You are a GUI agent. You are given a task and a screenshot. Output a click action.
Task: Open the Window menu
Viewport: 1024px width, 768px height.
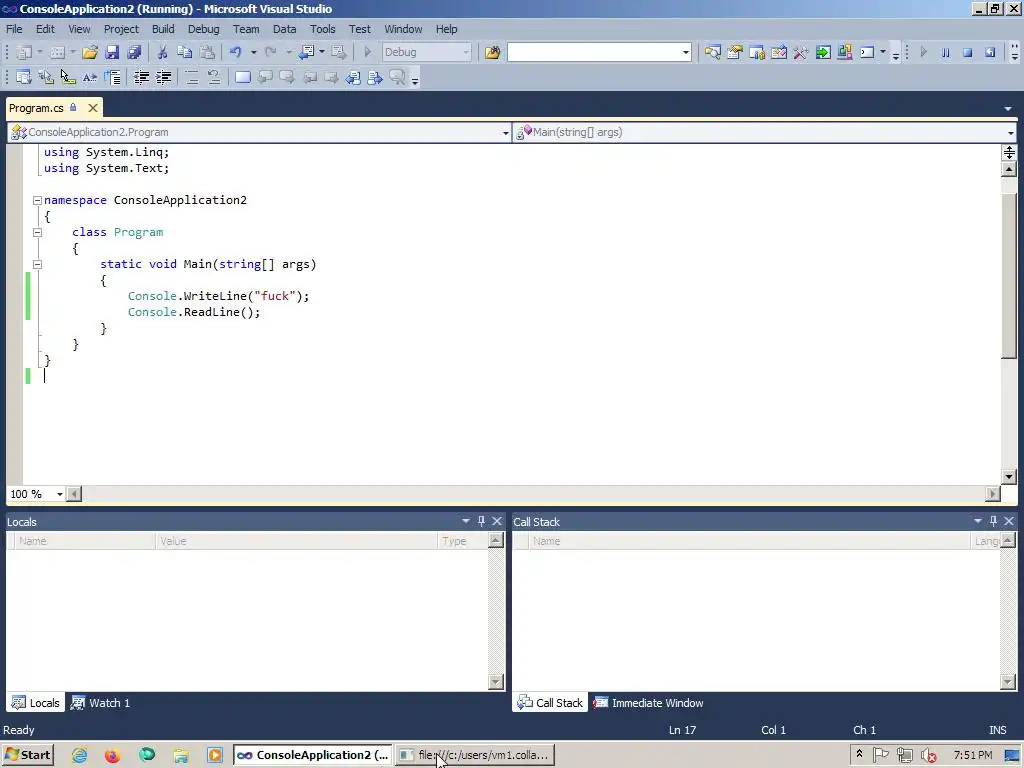point(403,29)
